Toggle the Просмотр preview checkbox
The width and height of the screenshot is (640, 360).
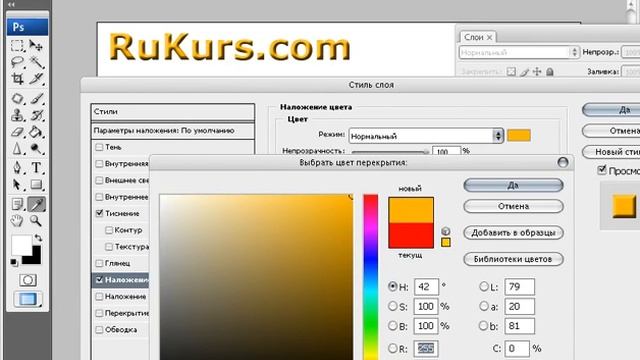click(x=602, y=170)
